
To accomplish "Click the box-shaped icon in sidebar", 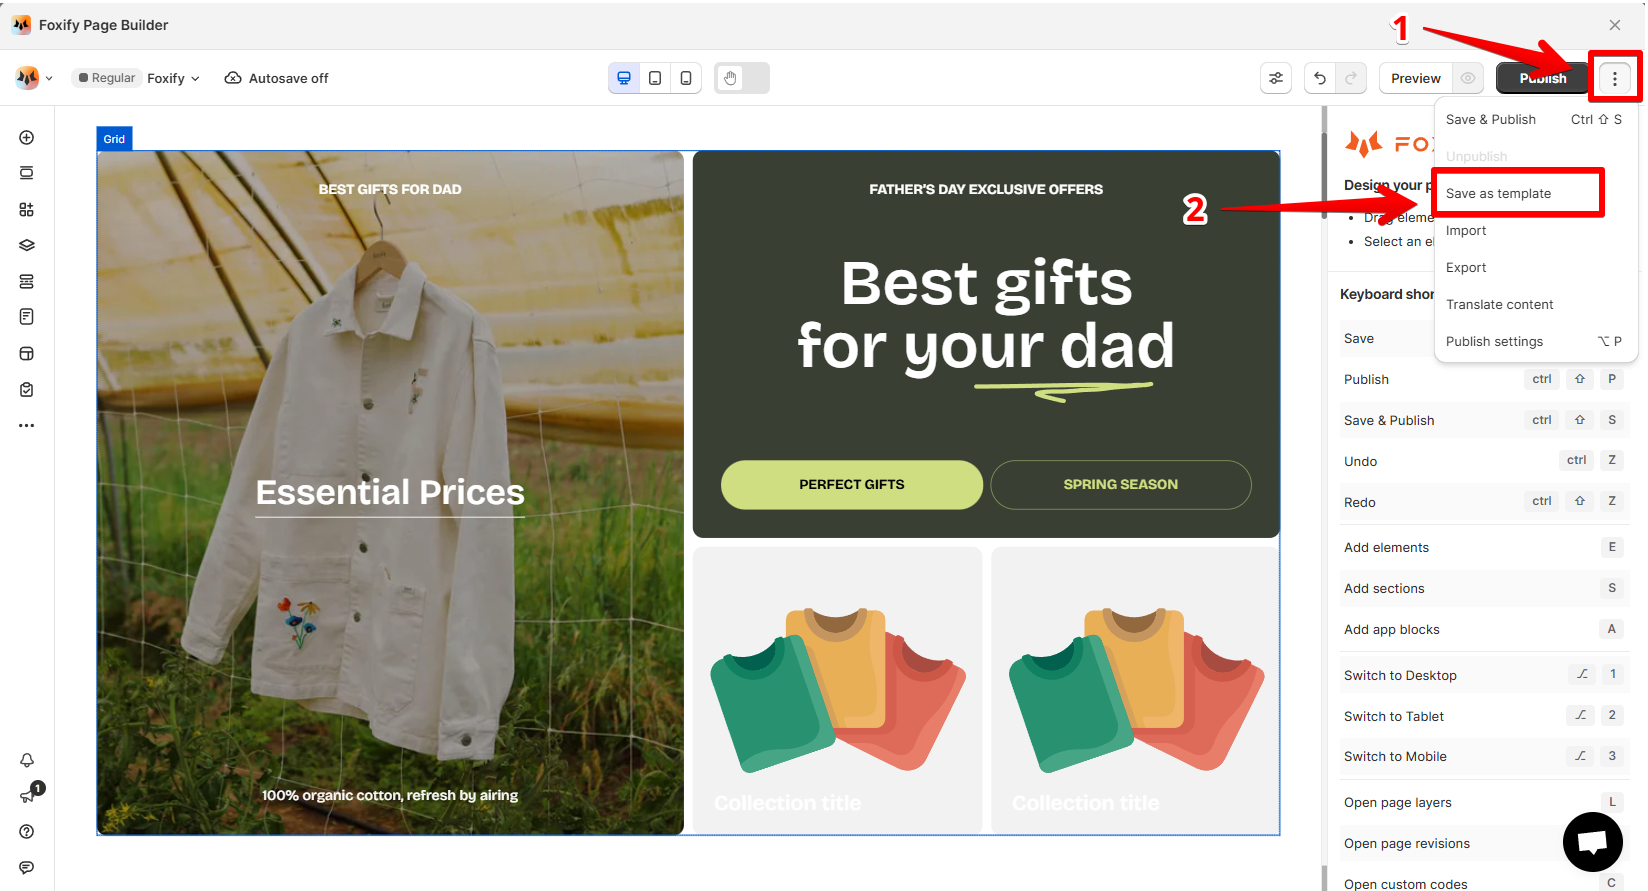I will click(x=27, y=353).
